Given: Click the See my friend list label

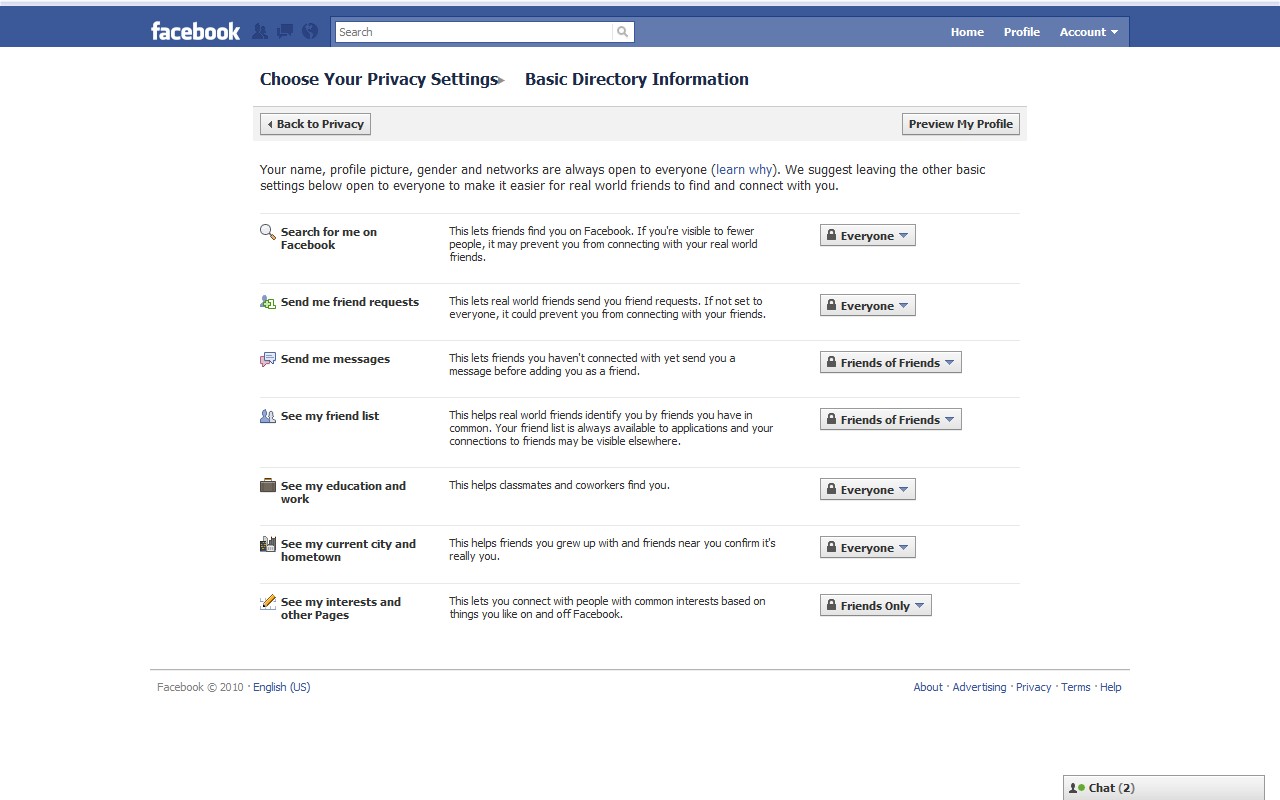Looking at the screenshot, I should pos(330,416).
